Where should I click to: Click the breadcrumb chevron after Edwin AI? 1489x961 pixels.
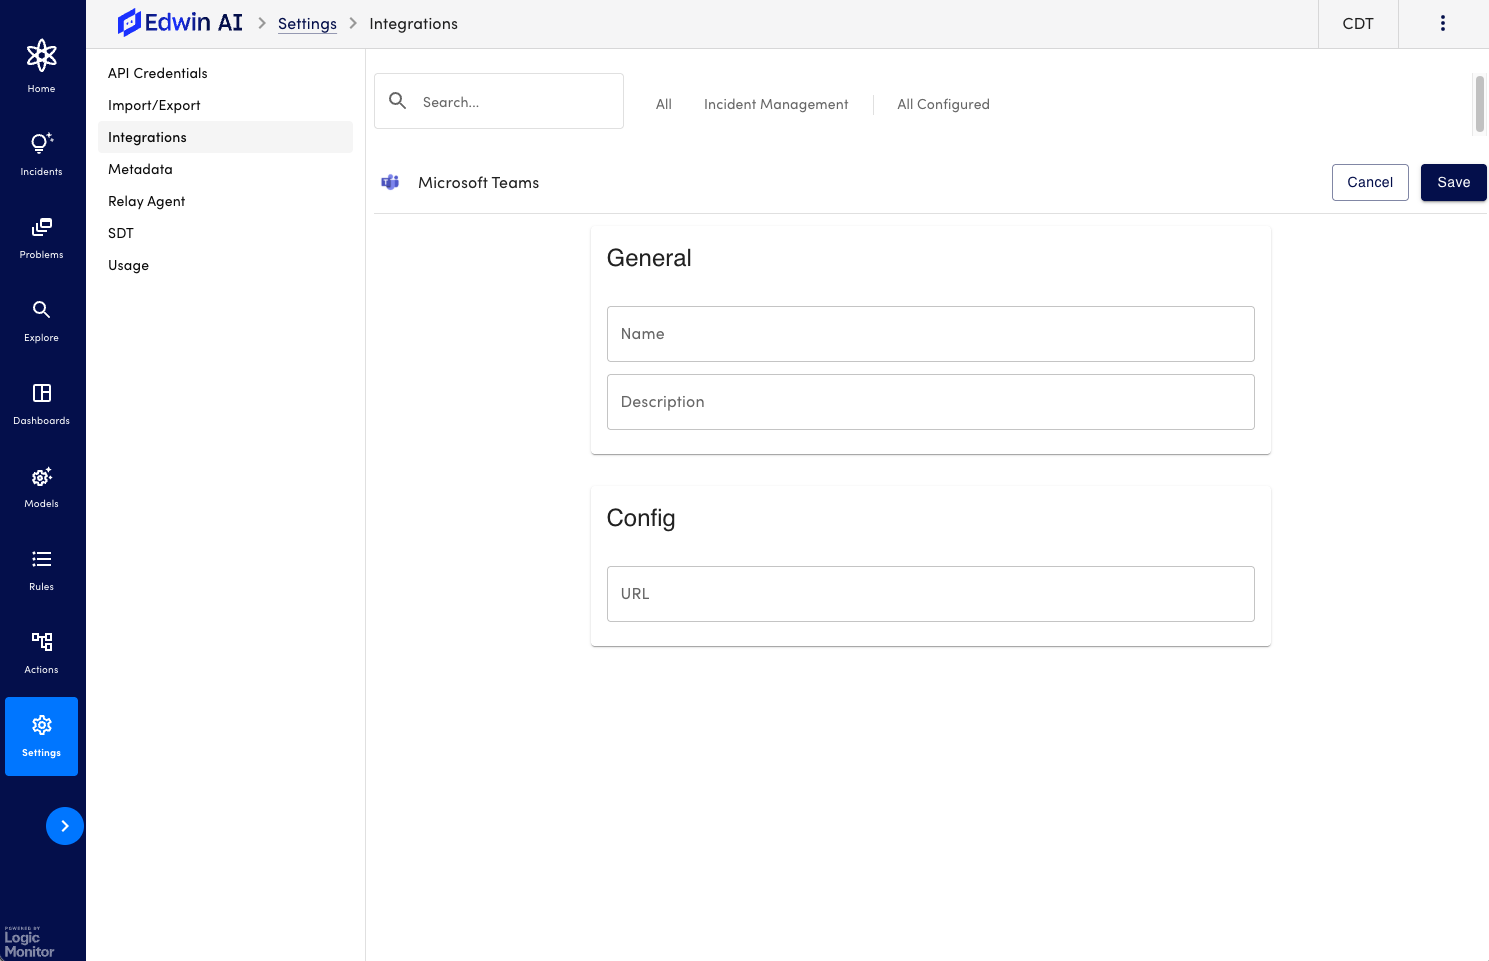coord(262,23)
